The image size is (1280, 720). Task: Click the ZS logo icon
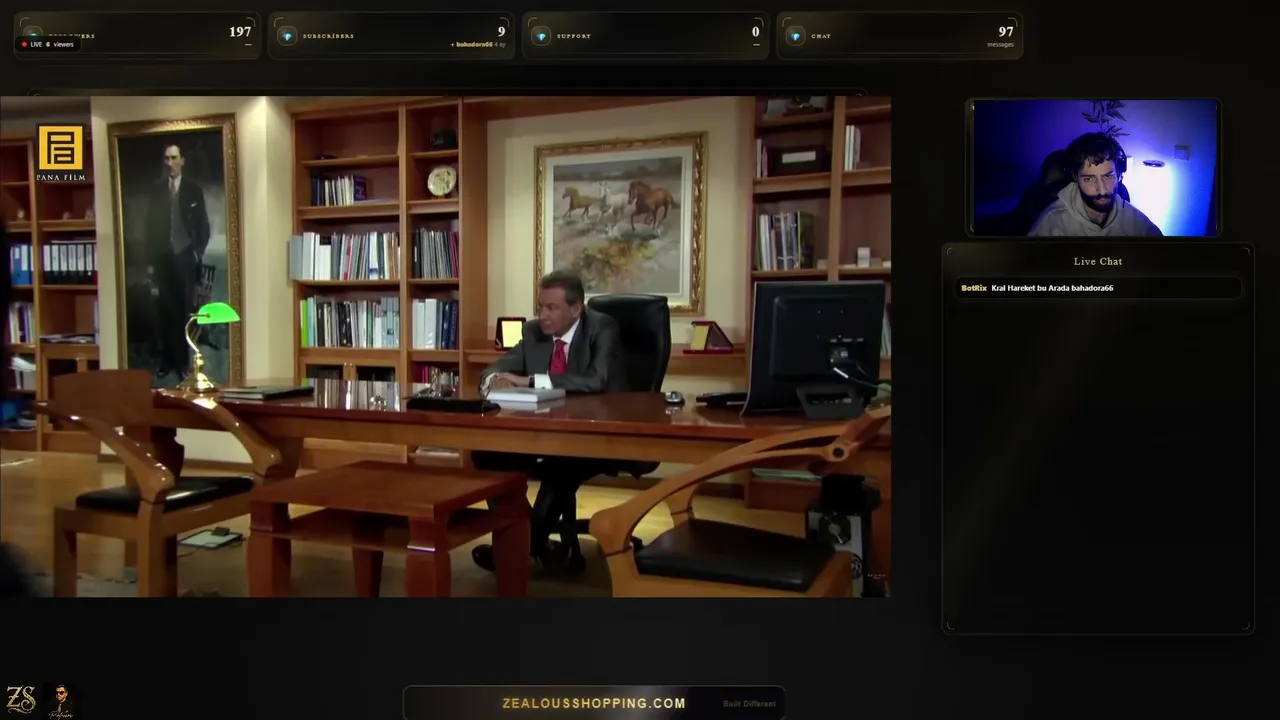[x=21, y=699]
